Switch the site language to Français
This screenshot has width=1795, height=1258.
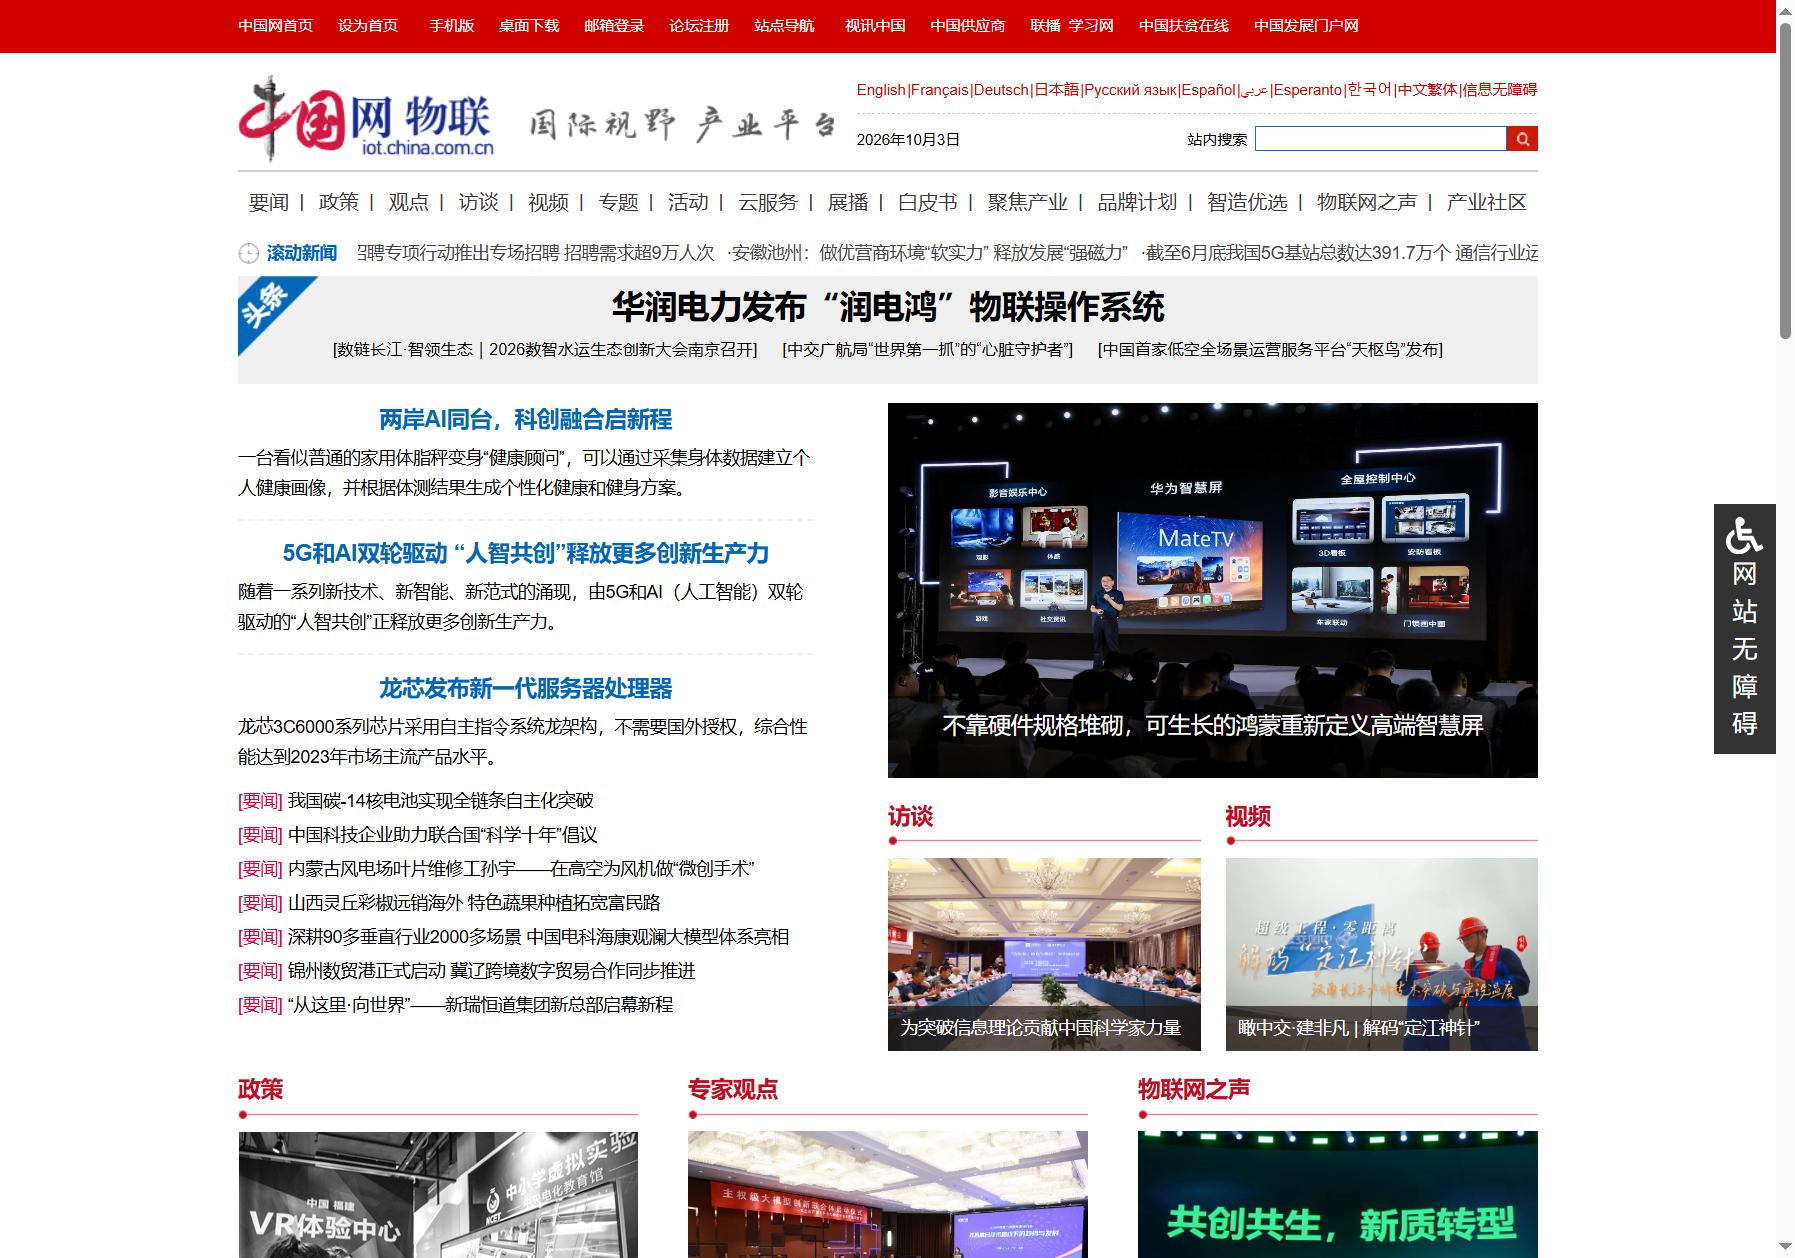point(940,90)
